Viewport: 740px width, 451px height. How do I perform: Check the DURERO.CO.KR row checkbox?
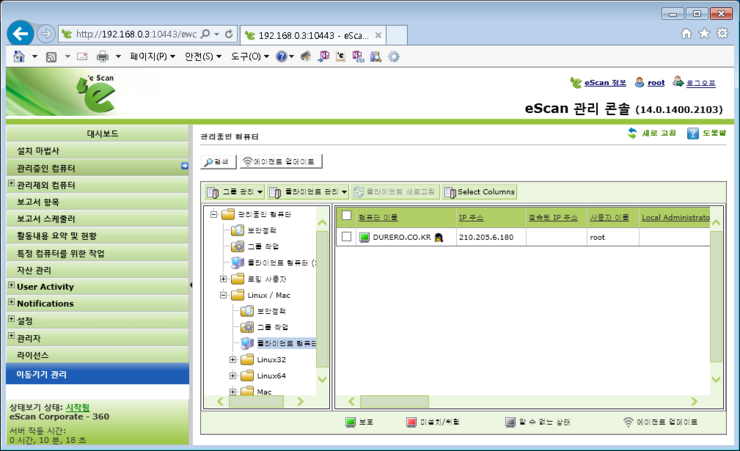coord(346,236)
